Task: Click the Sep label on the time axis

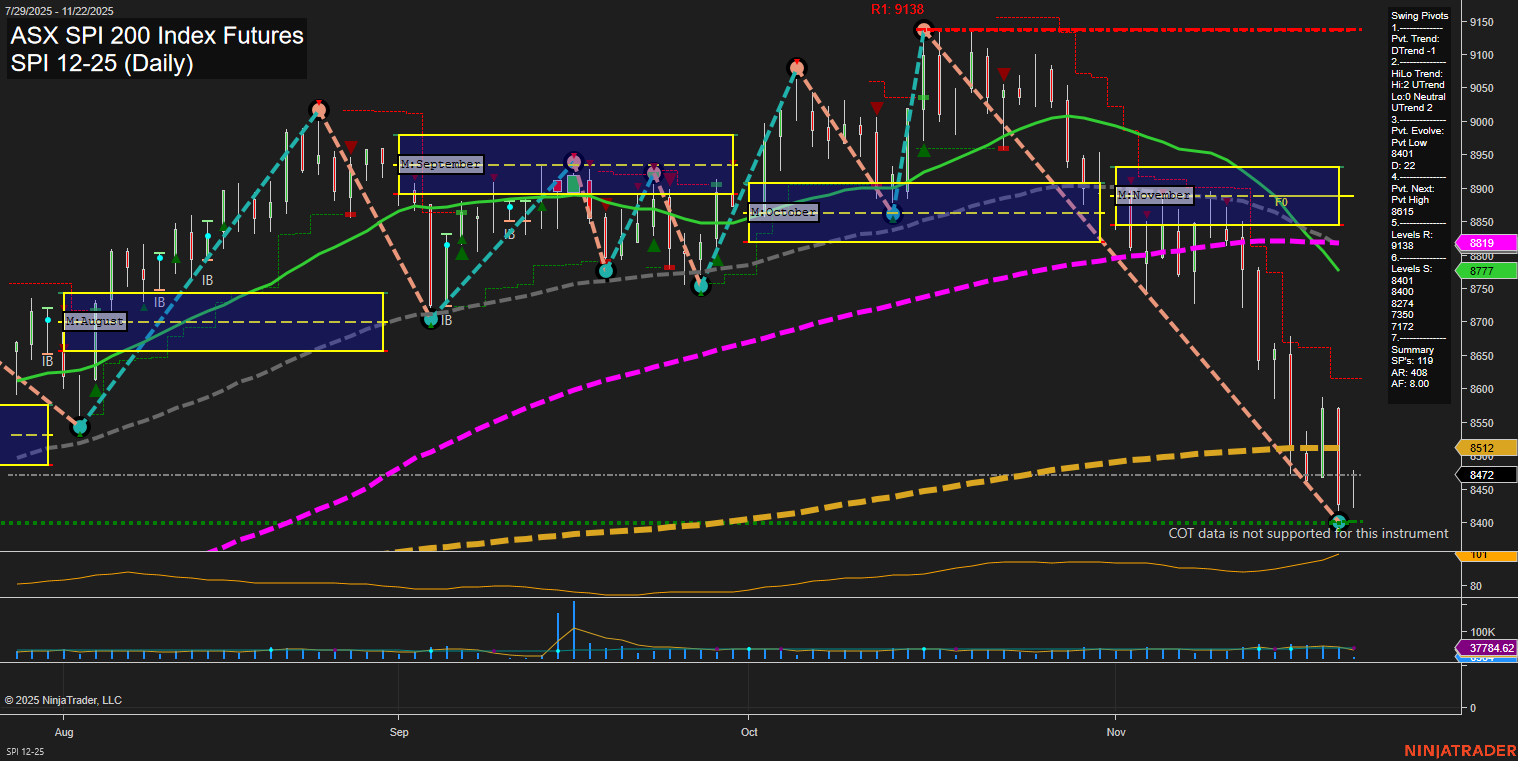Action: pyautogui.click(x=399, y=733)
